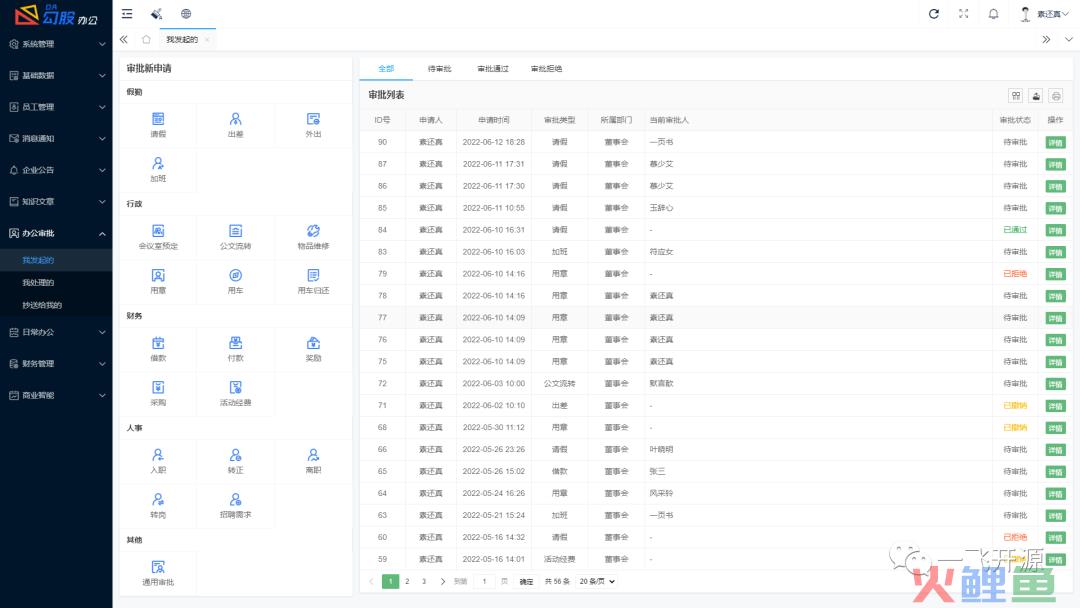Expand the 财务管理 sidebar menu
Image resolution: width=1080 pixels, height=608 pixels.
[x=56, y=364]
